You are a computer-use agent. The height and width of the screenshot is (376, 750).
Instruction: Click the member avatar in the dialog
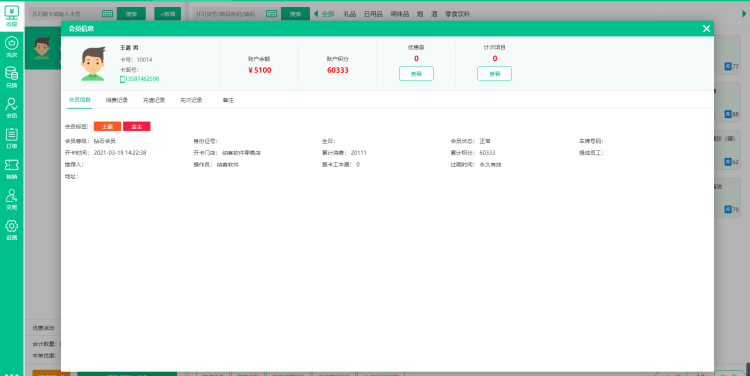[93, 64]
